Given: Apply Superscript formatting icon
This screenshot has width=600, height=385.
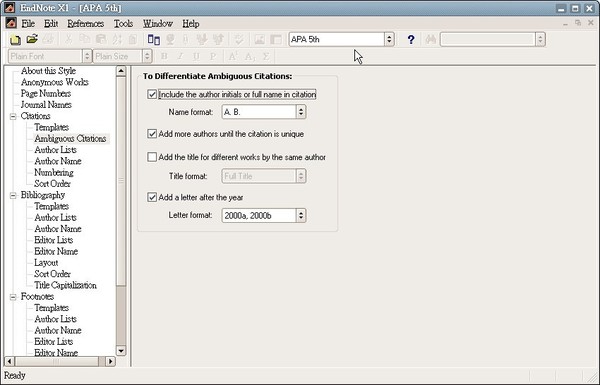Looking at the screenshot, I should click(x=232, y=56).
